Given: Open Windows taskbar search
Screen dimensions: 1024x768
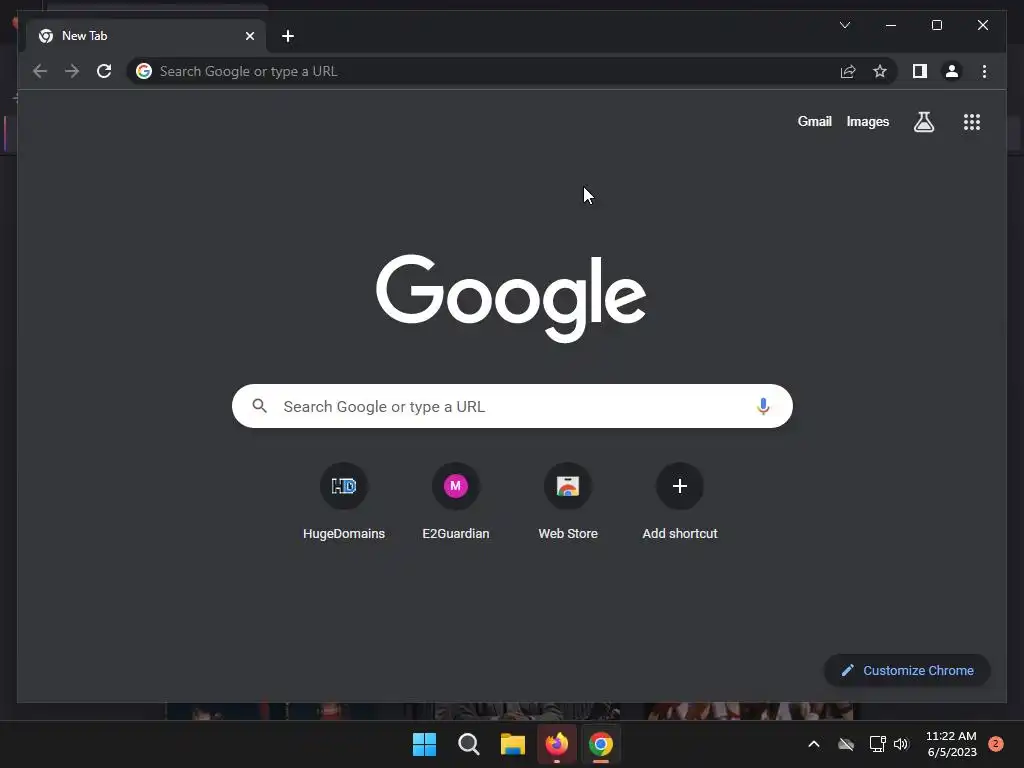Looking at the screenshot, I should 468,744.
